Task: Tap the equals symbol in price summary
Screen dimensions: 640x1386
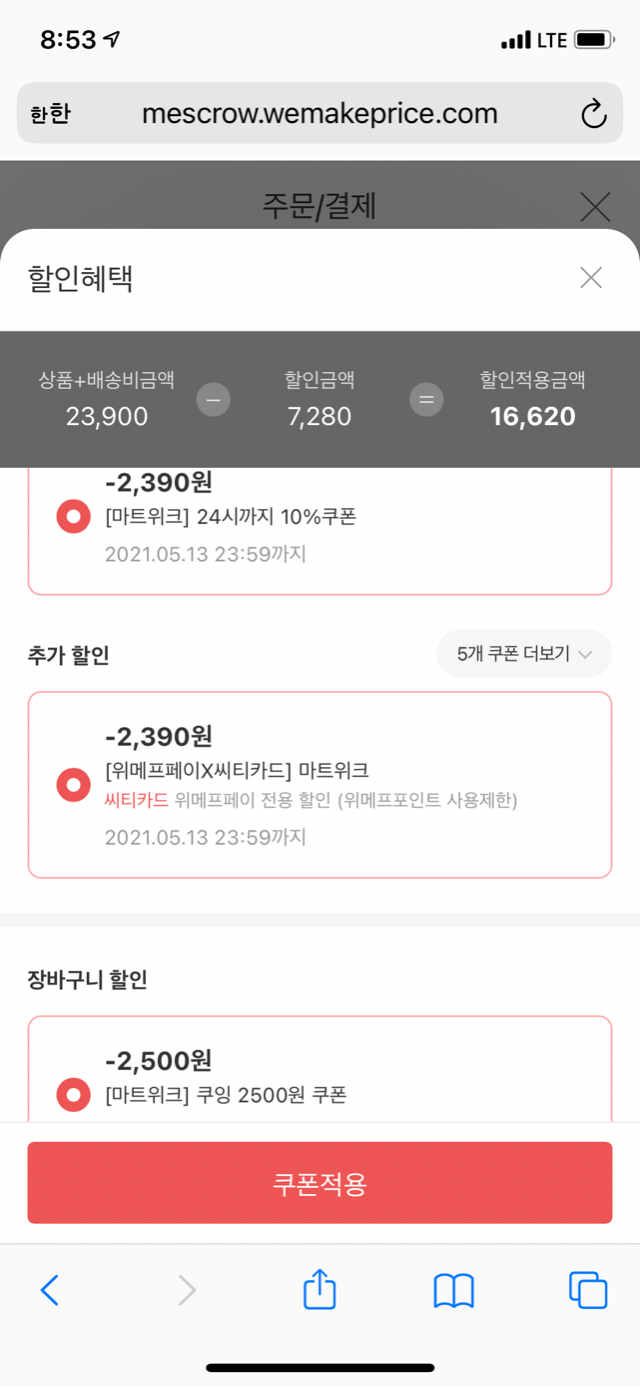Action: pos(426,400)
